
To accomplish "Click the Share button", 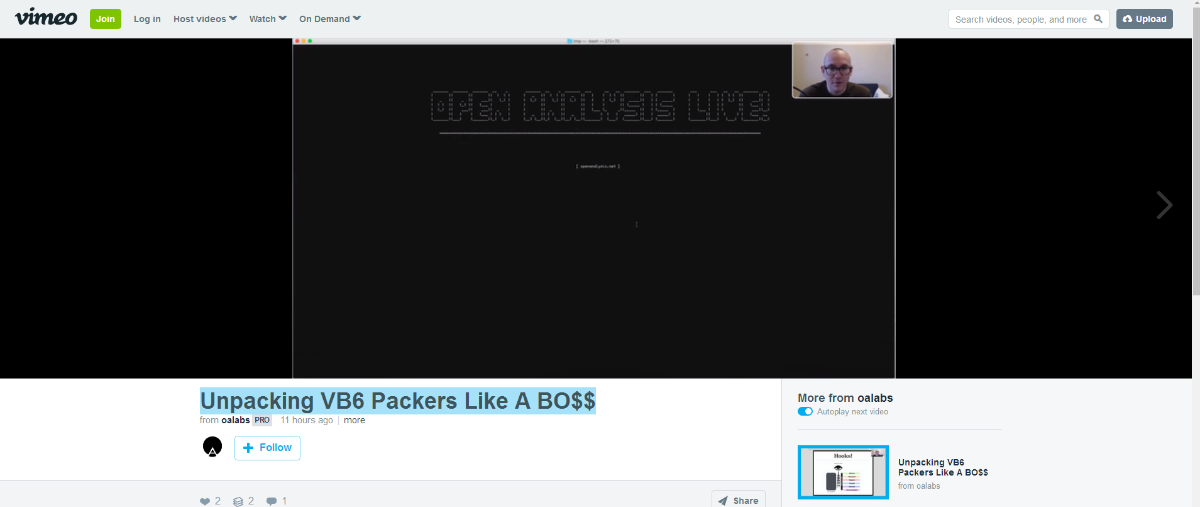I will [x=738, y=500].
